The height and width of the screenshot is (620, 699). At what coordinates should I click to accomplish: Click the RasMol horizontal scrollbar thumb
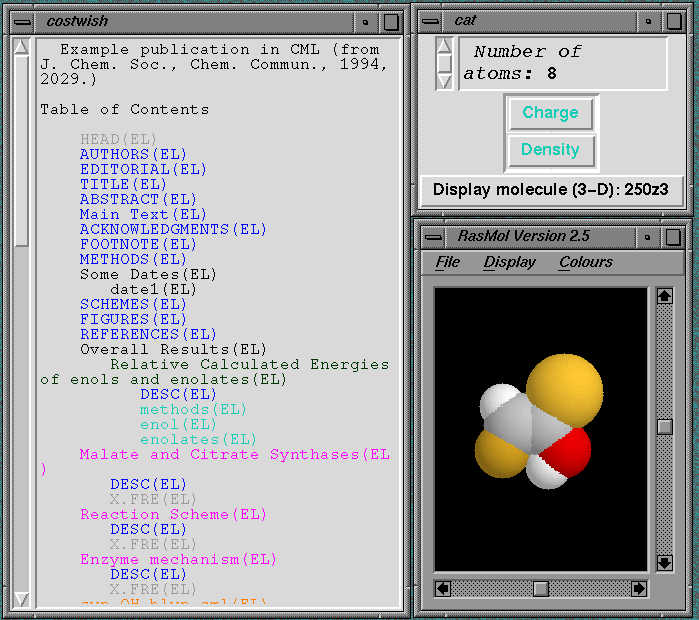coord(541,588)
